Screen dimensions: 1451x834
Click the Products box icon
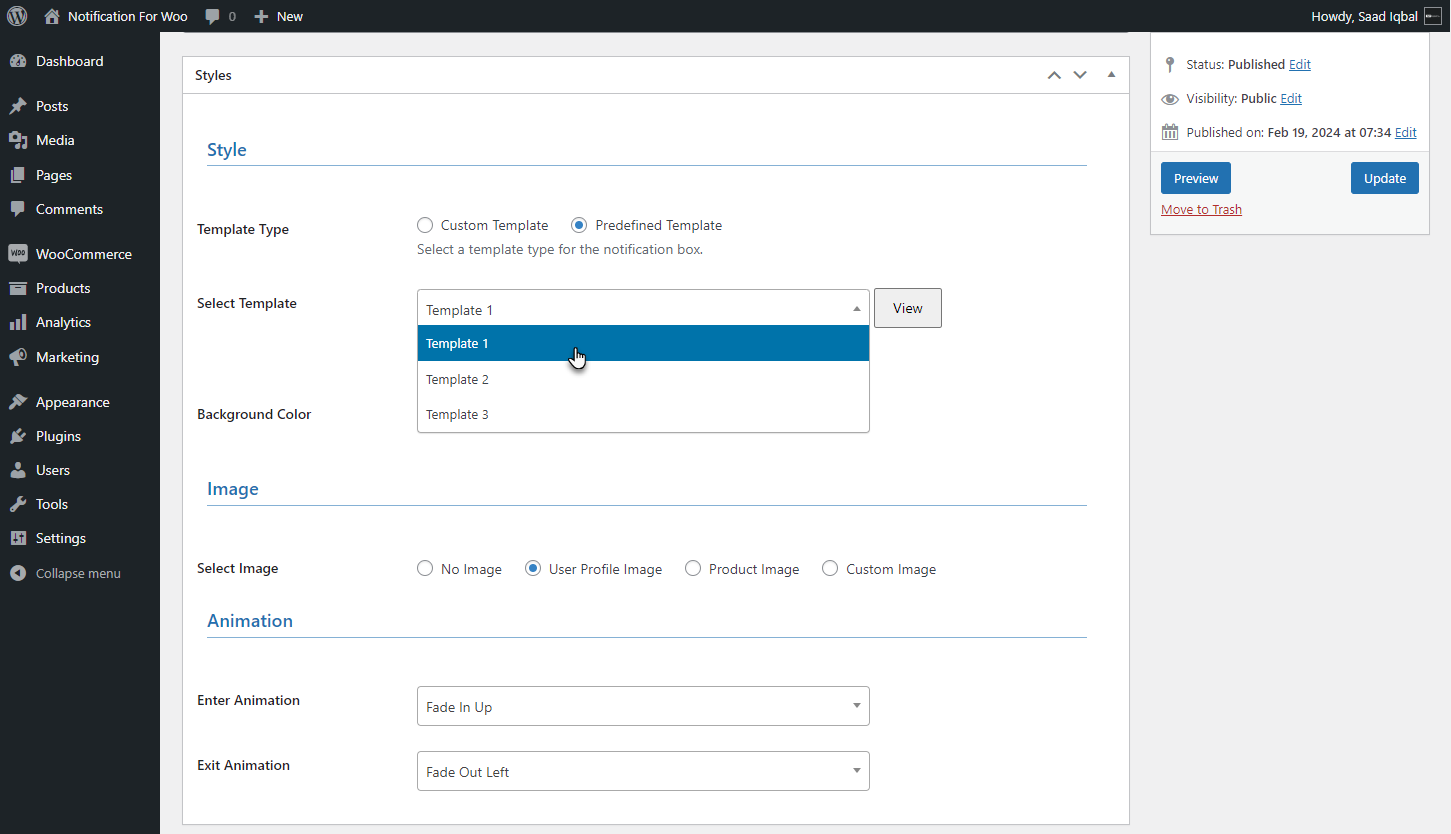pos(18,288)
